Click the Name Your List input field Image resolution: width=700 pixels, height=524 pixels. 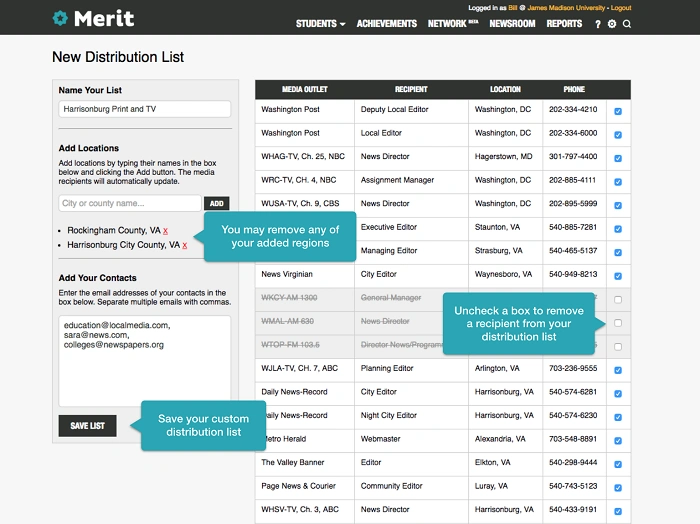coord(145,109)
